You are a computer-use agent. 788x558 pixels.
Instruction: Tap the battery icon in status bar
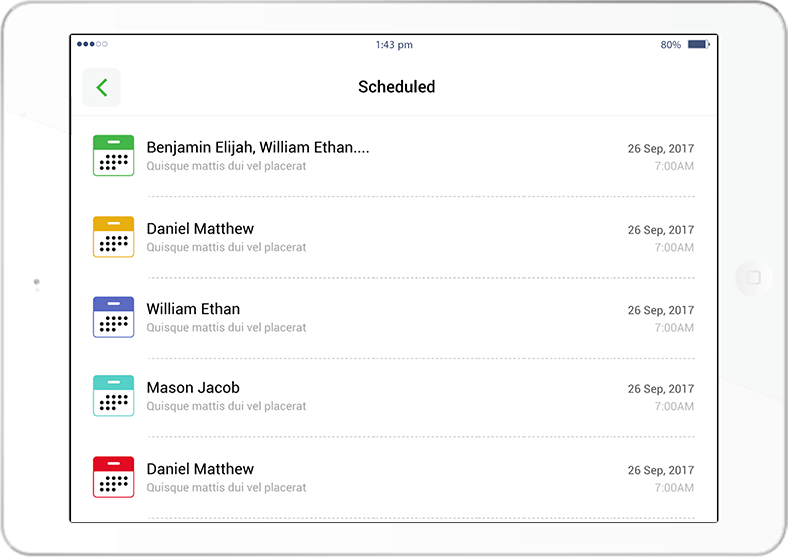pyautogui.click(x=698, y=45)
